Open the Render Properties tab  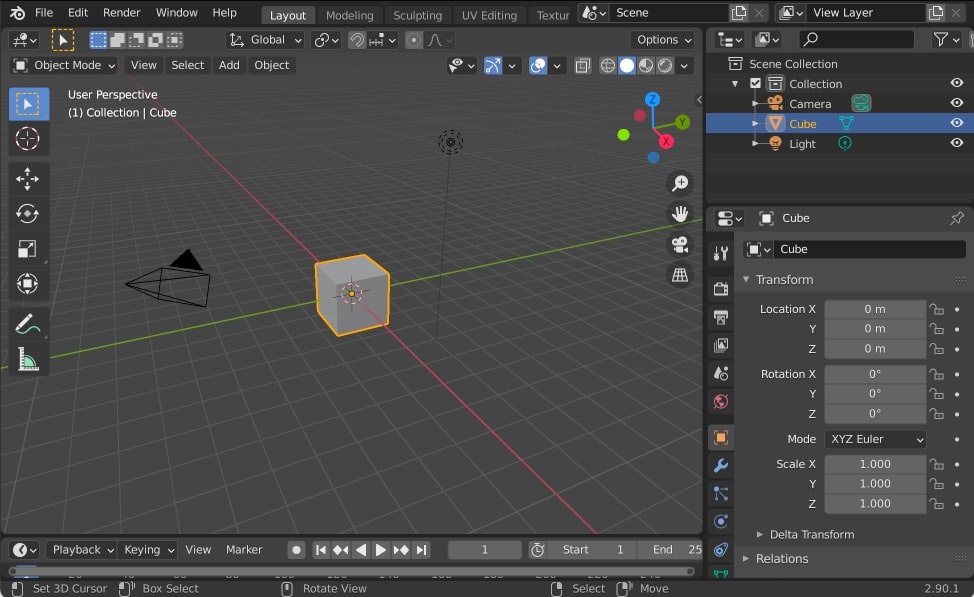(720, 288)
